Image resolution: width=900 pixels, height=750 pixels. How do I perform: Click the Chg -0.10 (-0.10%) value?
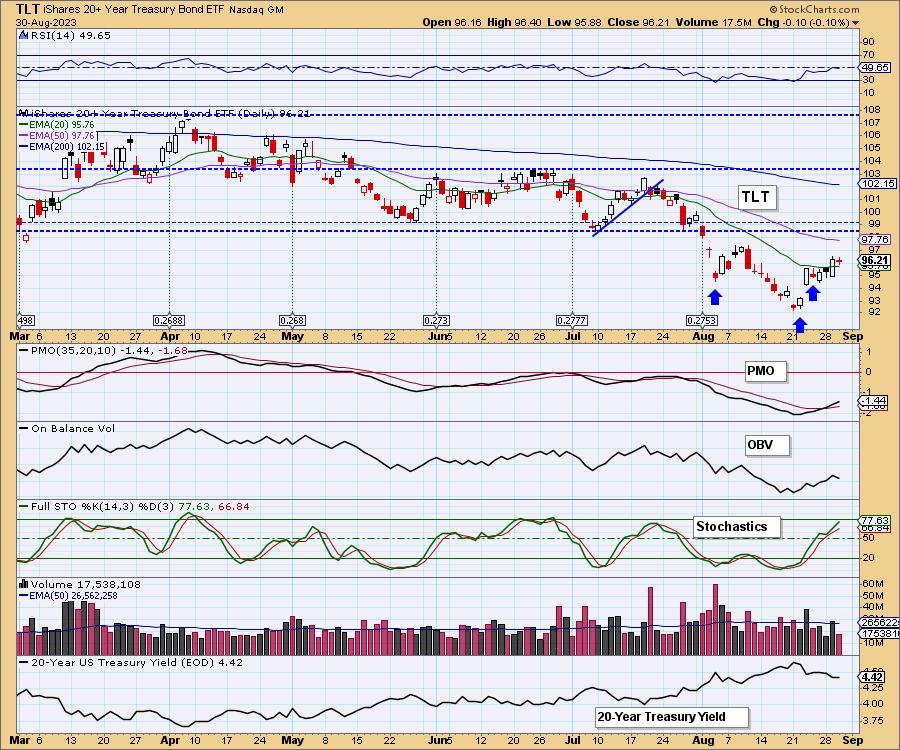click(802, 22)
